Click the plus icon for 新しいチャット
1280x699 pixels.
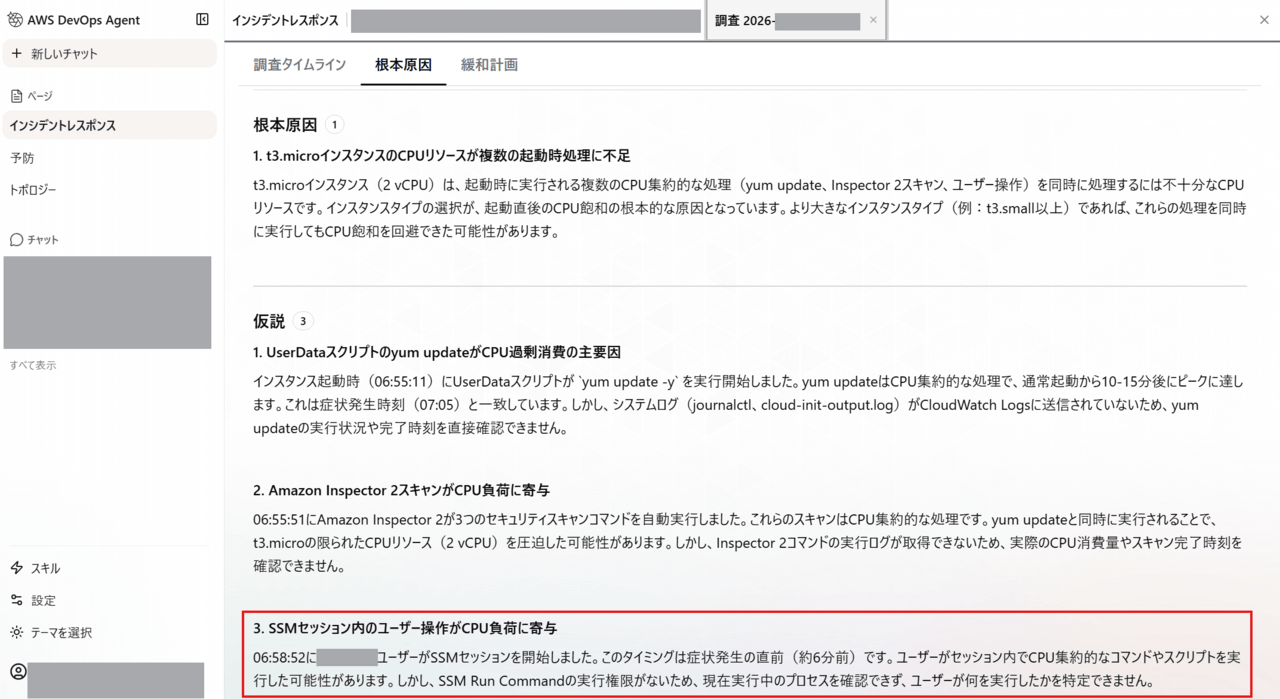pyautogui.click(x=16, y=54)
